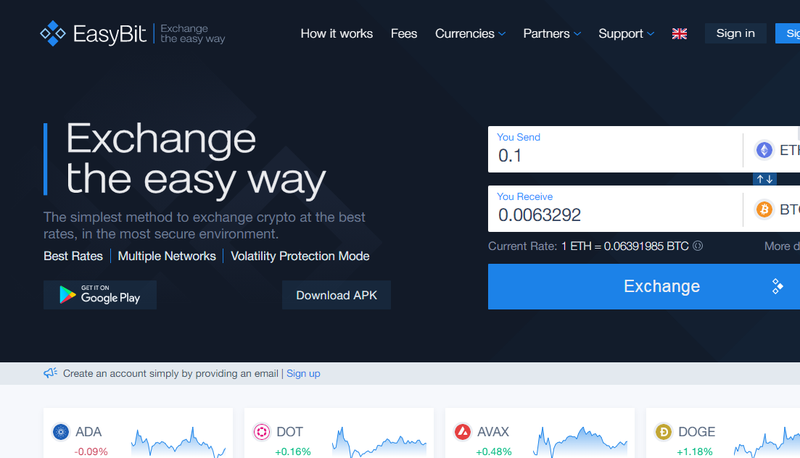
Task: Open the BTC receive currency selector
Action: 776,209
